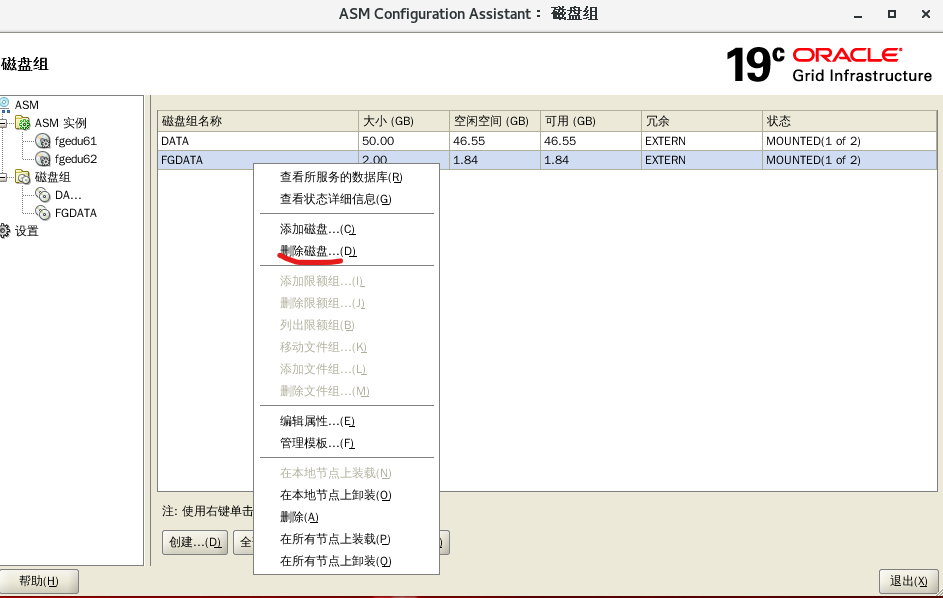
Task: Click the 创建...(D) button
Action: click(x=195, y=543)
